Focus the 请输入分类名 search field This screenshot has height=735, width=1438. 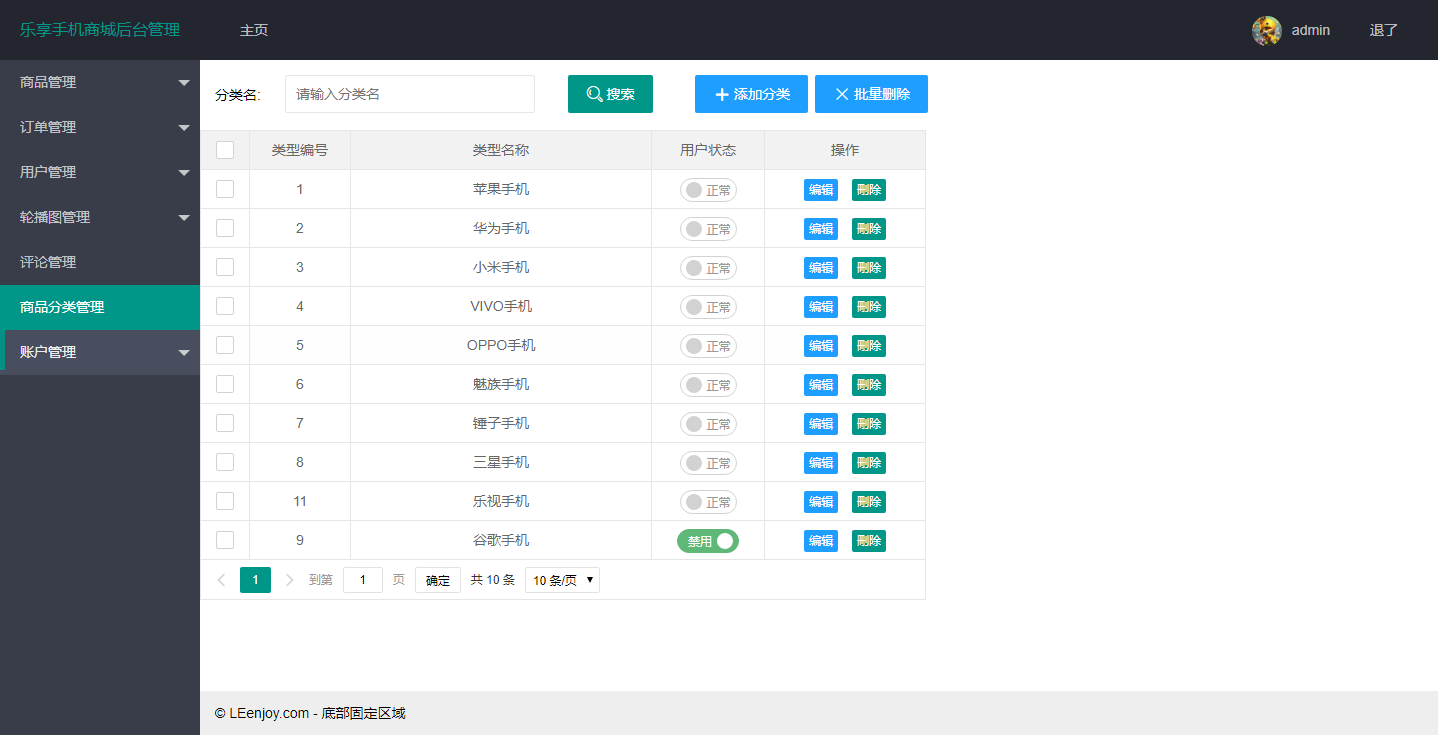pos(410,94)
